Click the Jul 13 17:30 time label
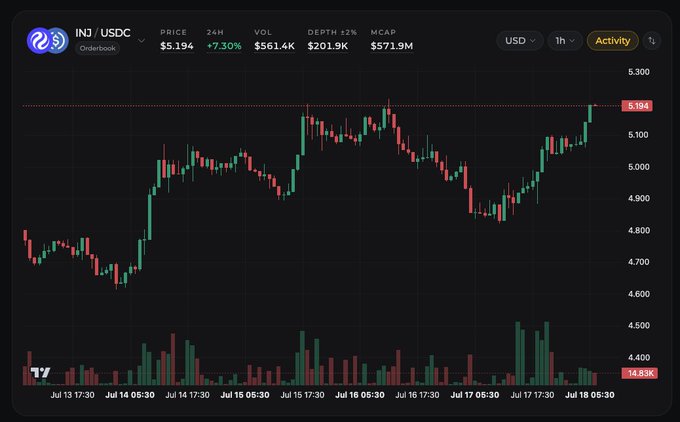Screen dimensions: 680x422 (72, 395)
